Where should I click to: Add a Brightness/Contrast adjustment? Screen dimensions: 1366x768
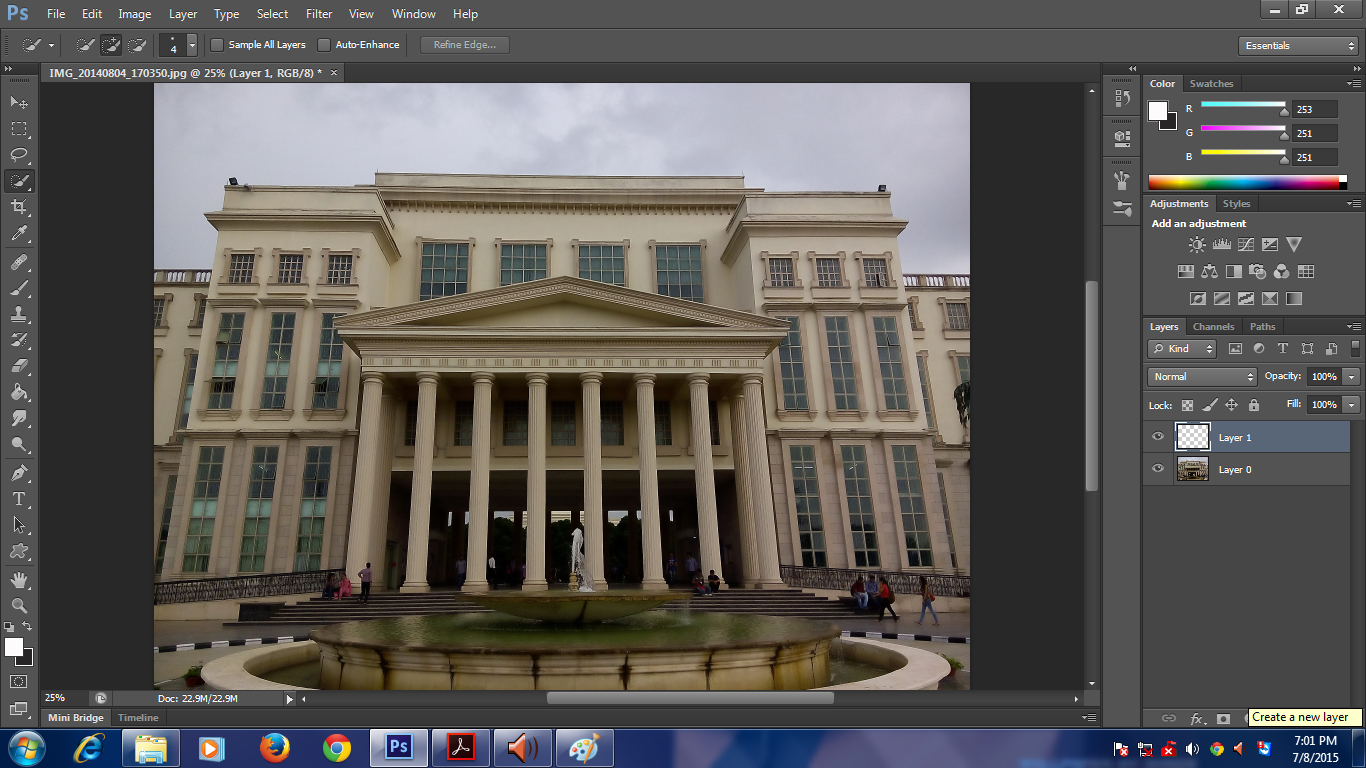coord(1197,244)
